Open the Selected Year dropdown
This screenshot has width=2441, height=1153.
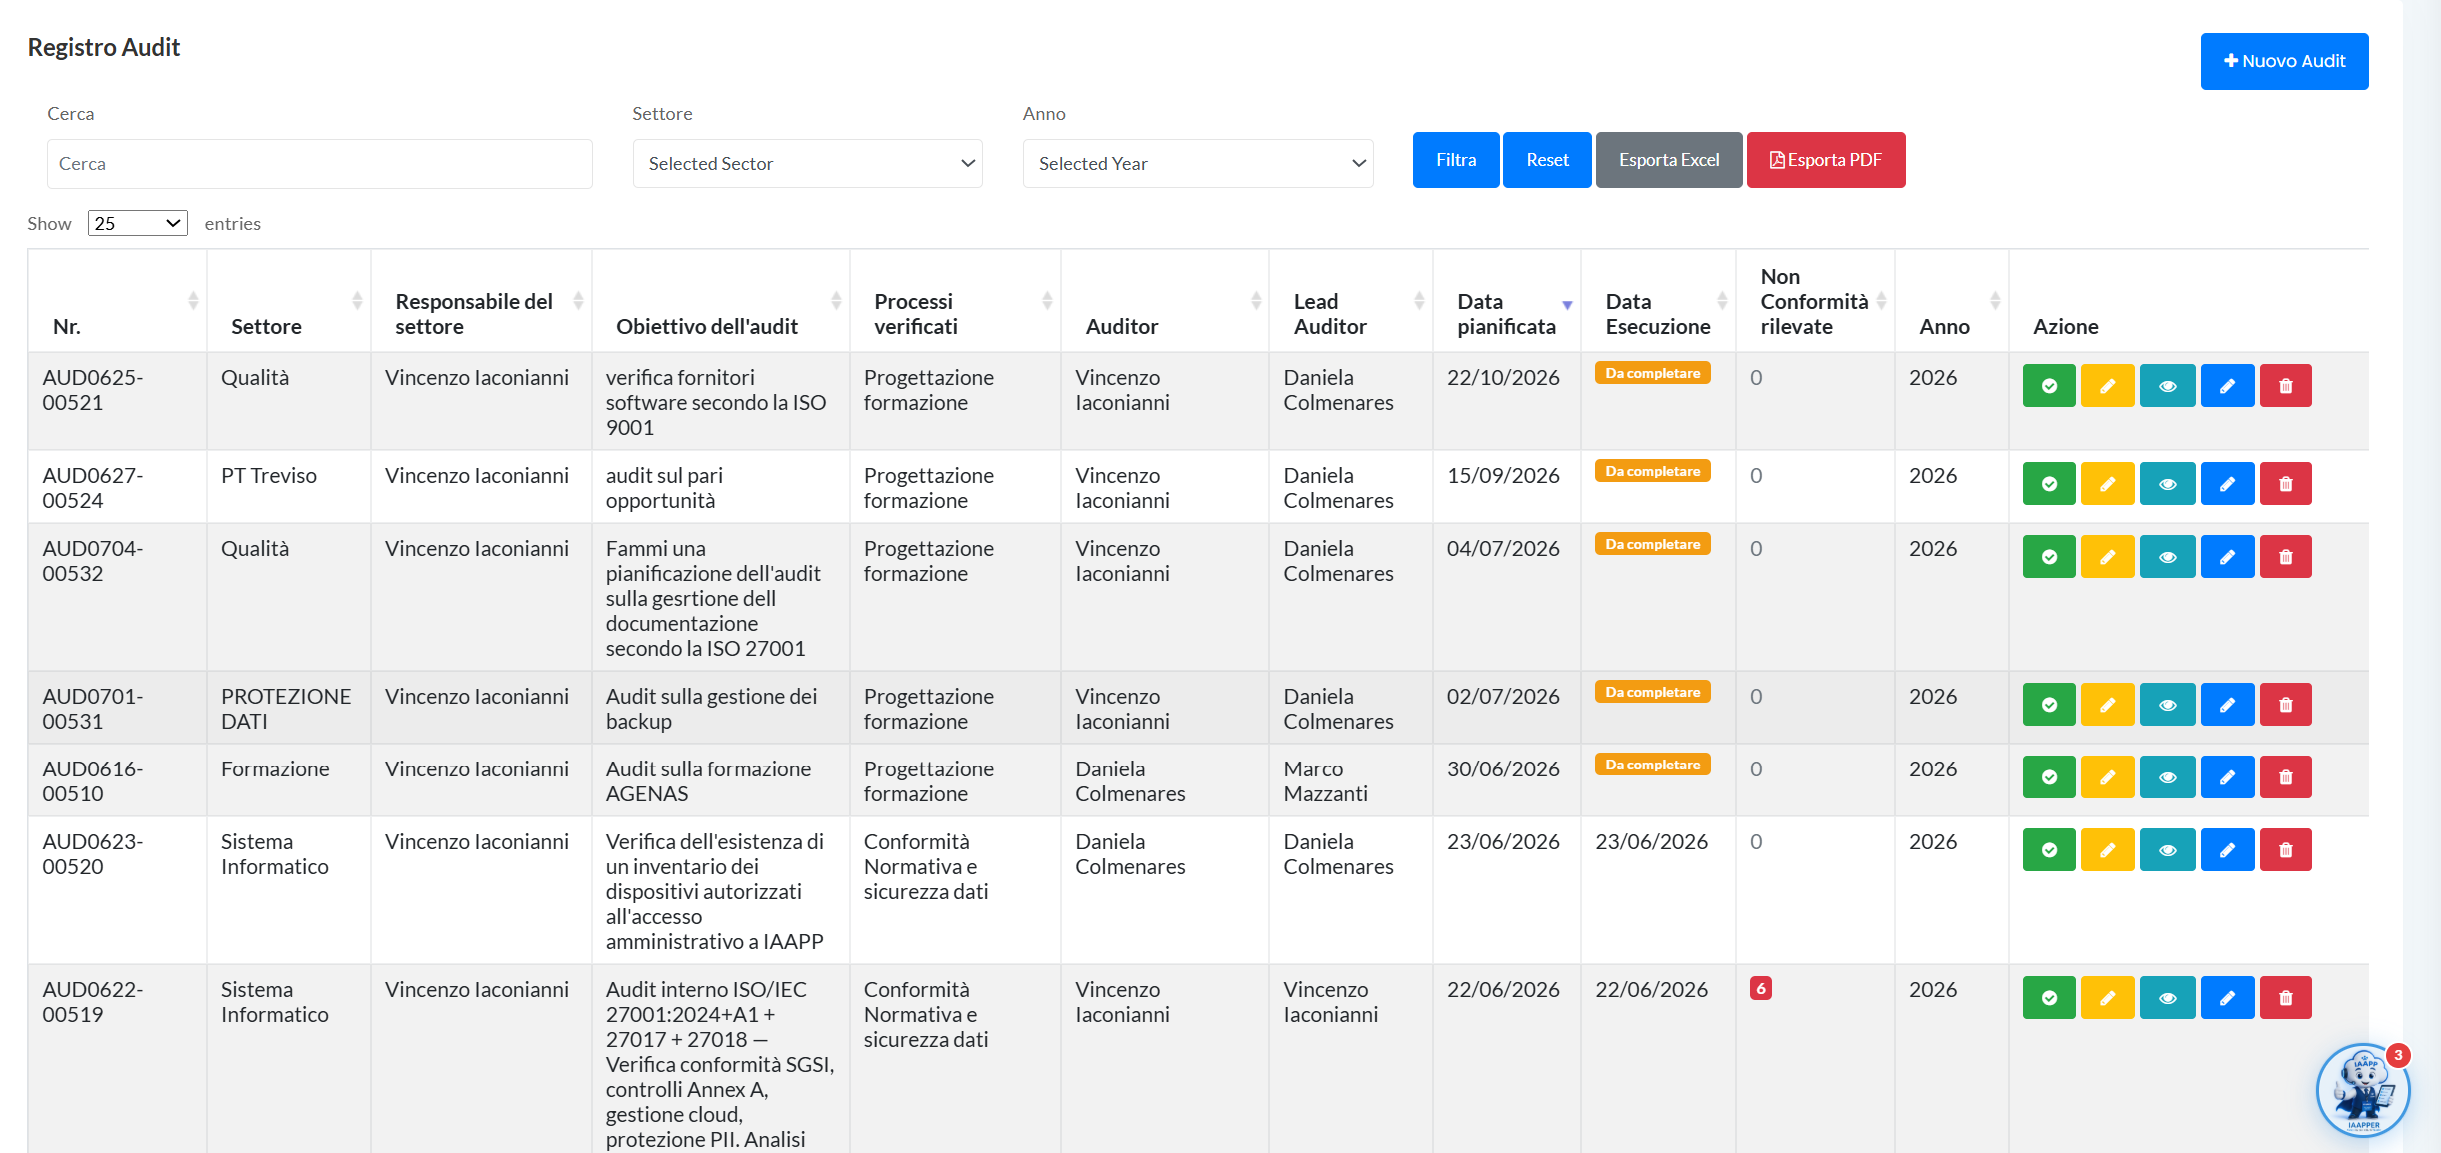tap(1198, 164)
